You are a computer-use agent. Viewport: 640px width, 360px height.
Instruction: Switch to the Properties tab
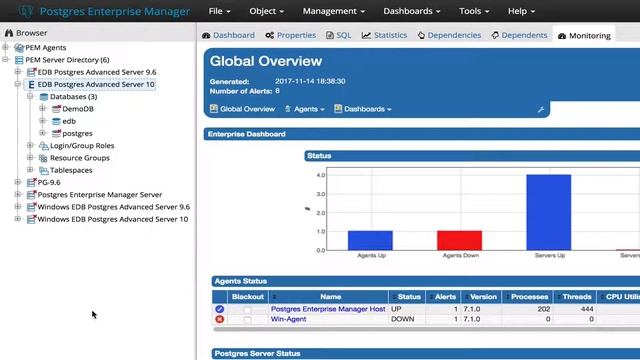(291, 36)
